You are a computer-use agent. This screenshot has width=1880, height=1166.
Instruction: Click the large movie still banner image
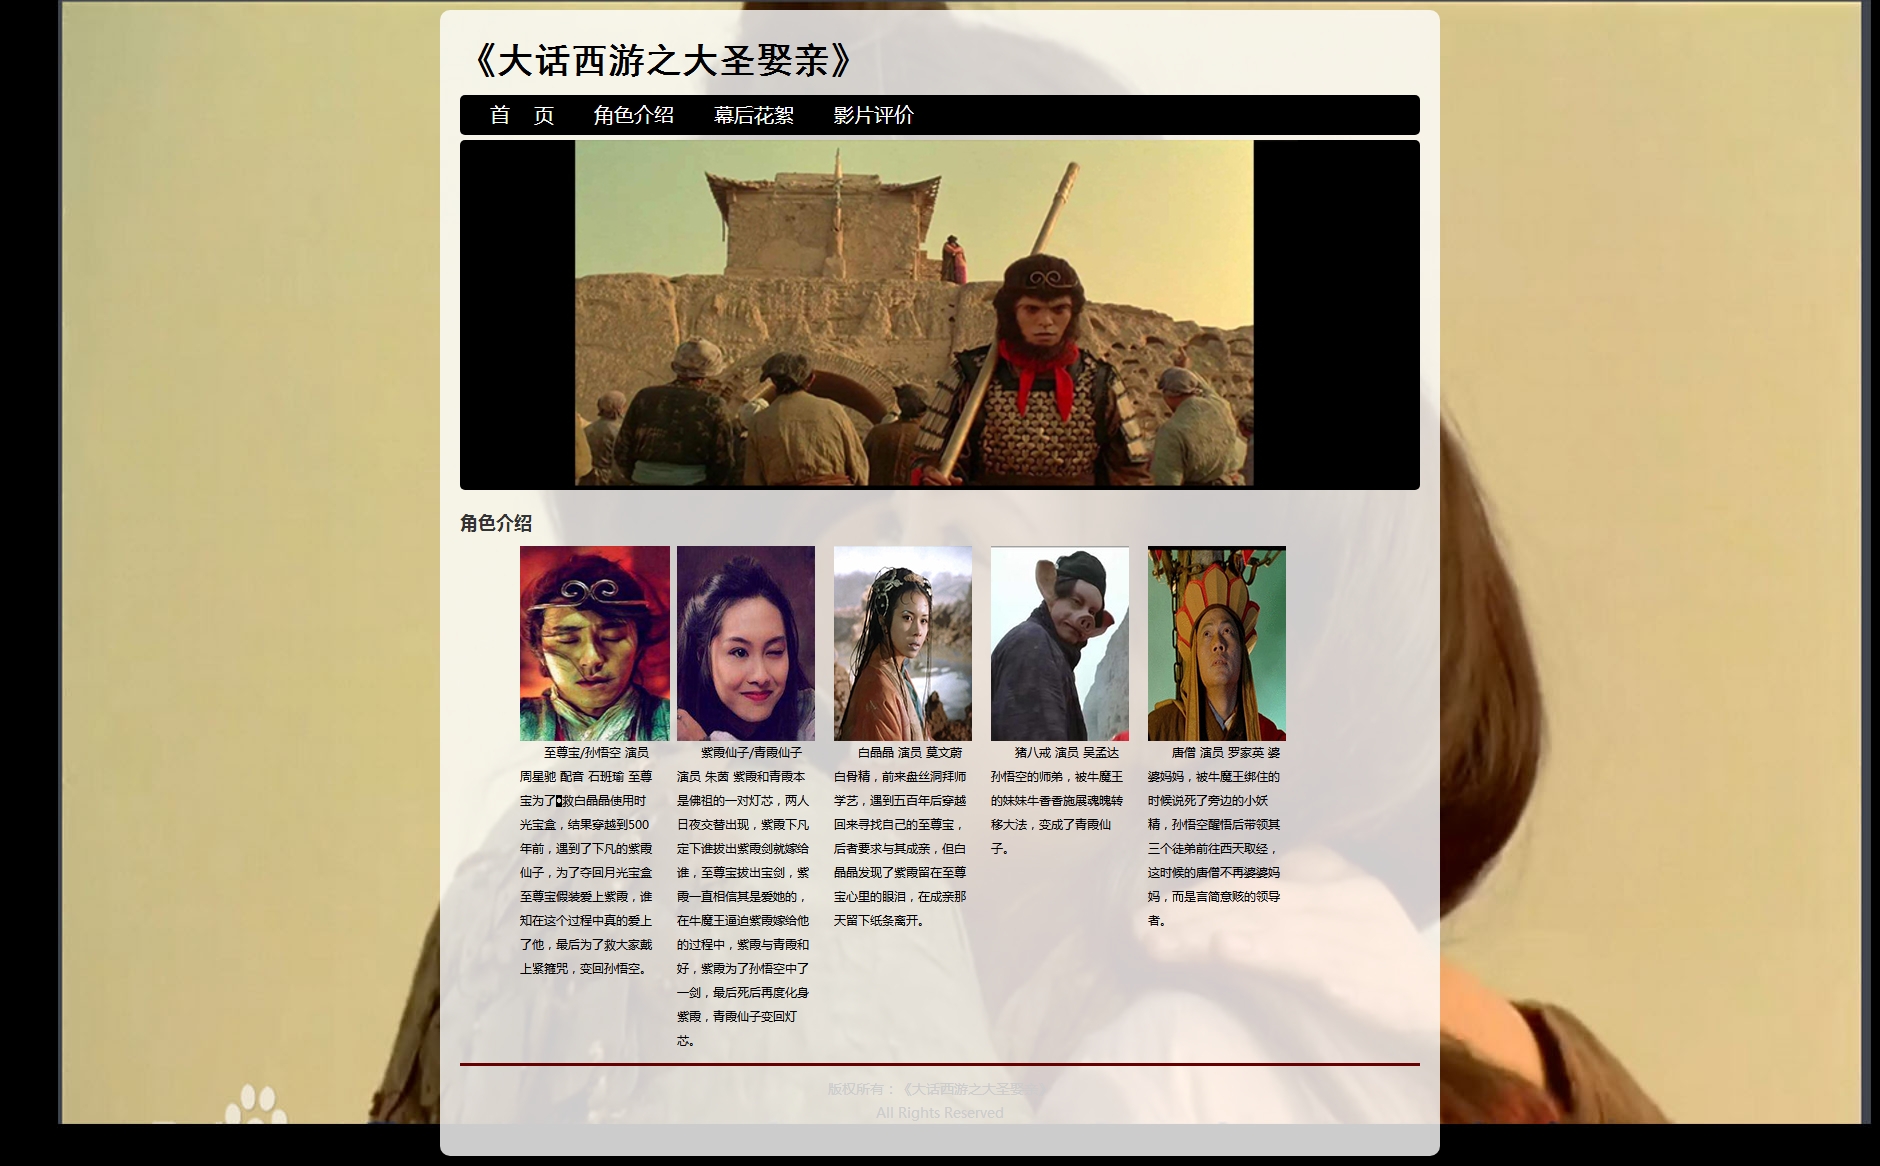914,313
